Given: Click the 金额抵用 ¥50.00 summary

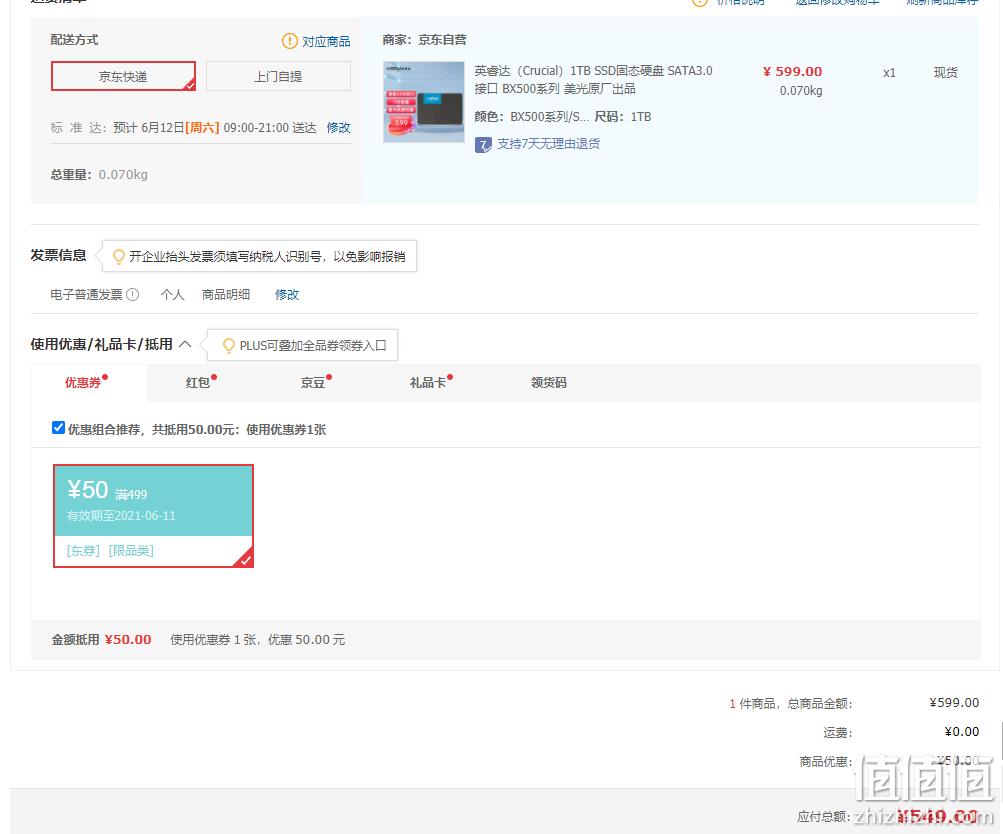Looking at the screenshot, I should tap(101, 640).
